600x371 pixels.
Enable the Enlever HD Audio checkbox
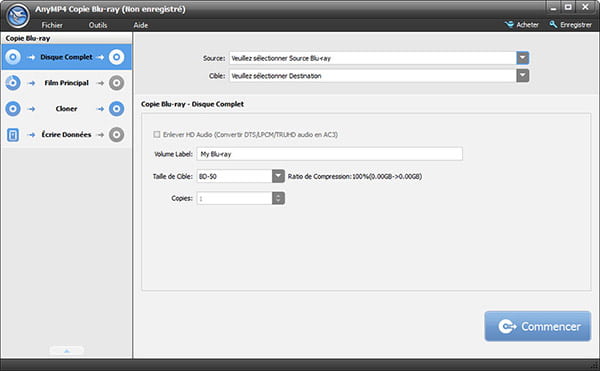coord(157,134)
